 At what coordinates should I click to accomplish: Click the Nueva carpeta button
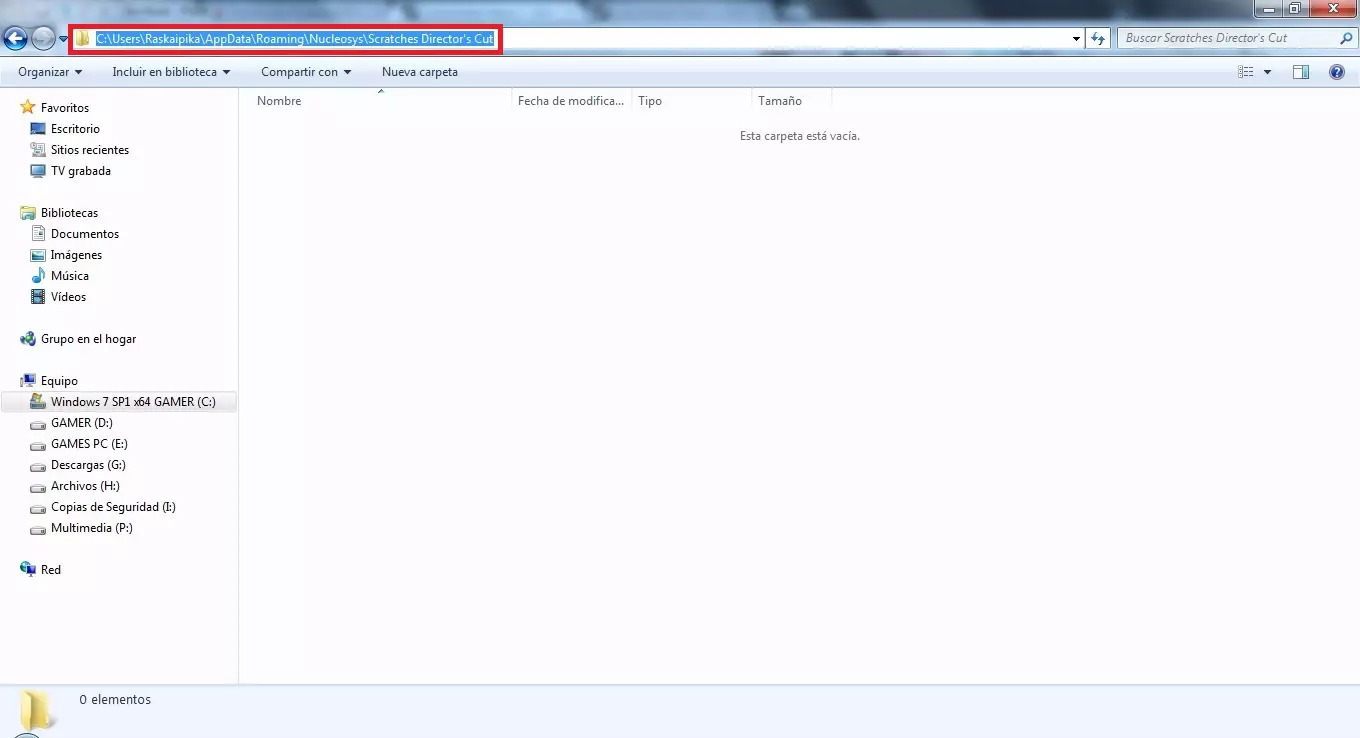tap(420, 72)
